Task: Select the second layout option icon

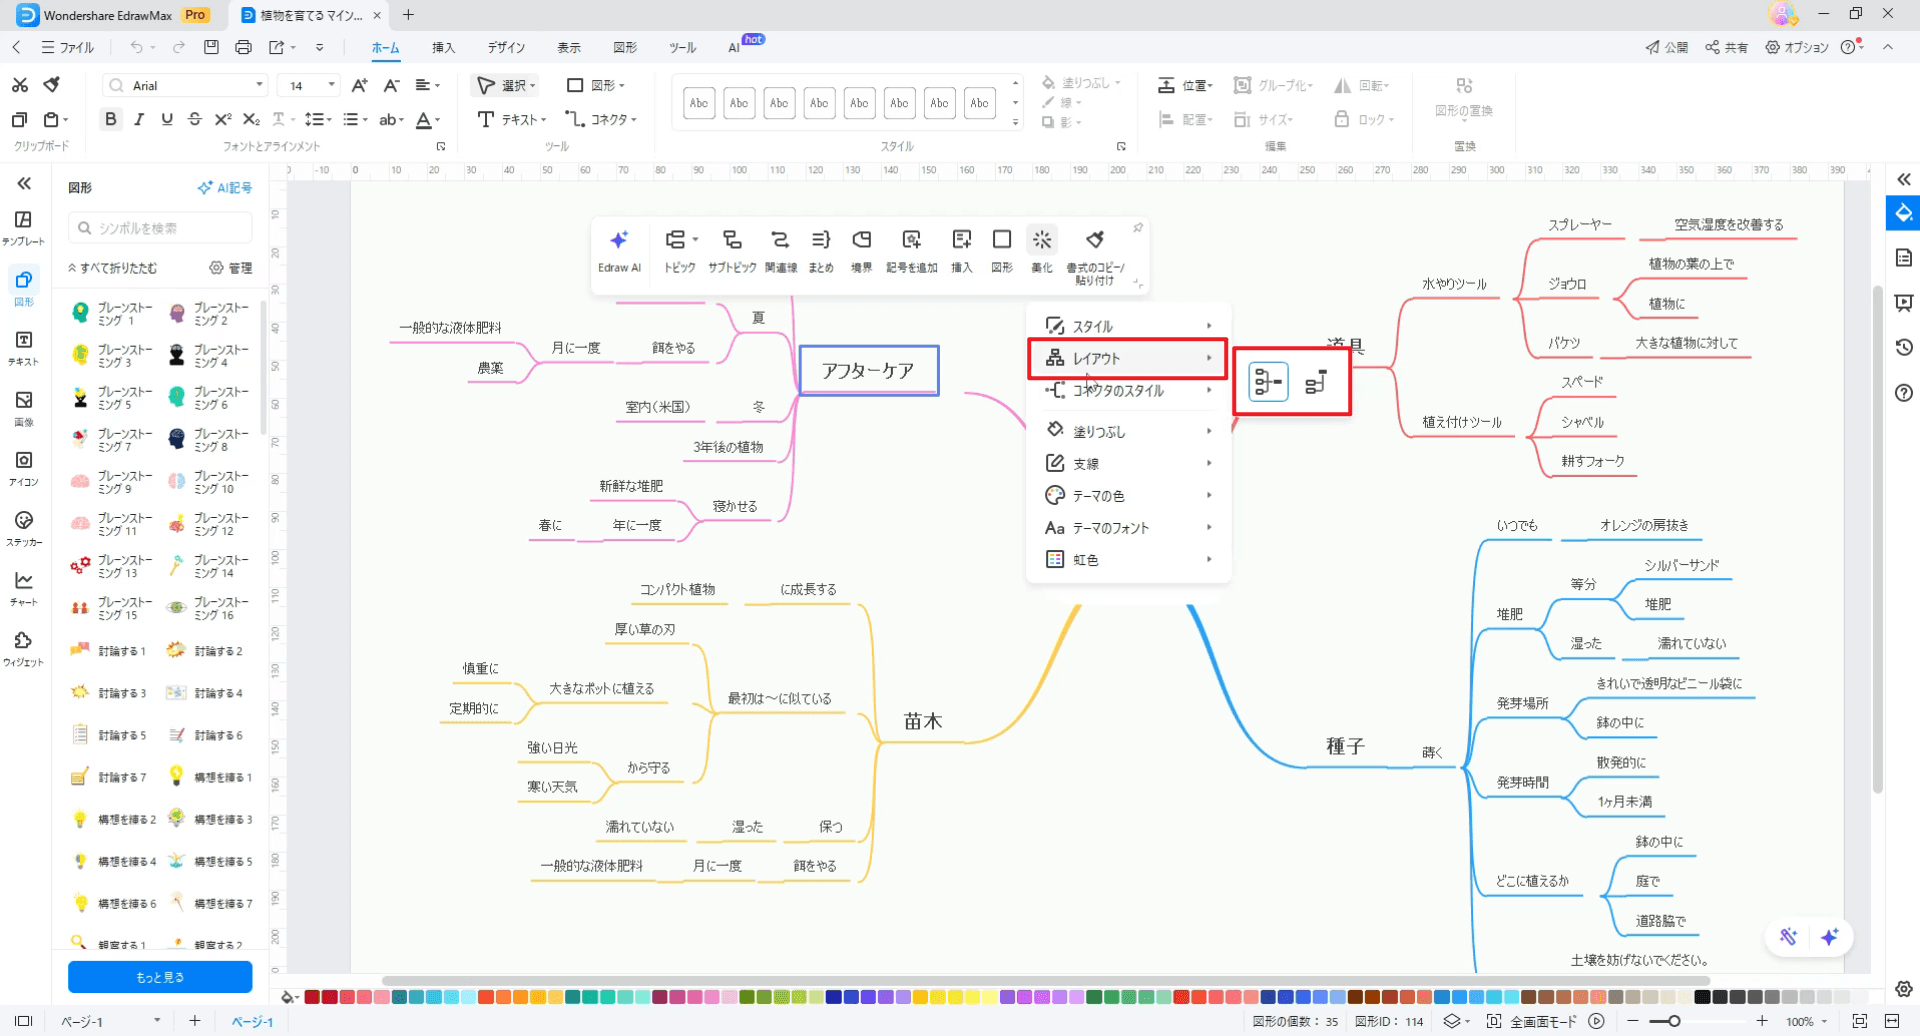Action: [1316, 382]
